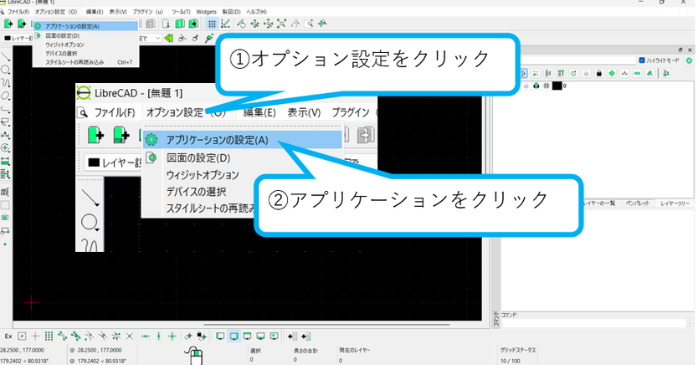Select the Polyline tool in left toolbar
Viewport: 698px width, 365px height.
click(5, 109)
